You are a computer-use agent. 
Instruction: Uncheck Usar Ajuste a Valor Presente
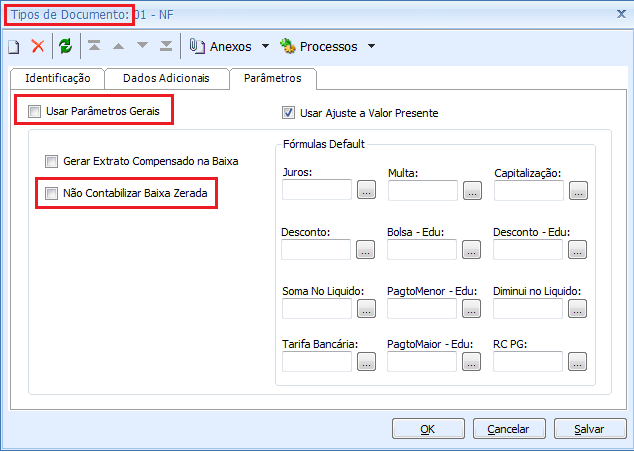coord(288,113)
